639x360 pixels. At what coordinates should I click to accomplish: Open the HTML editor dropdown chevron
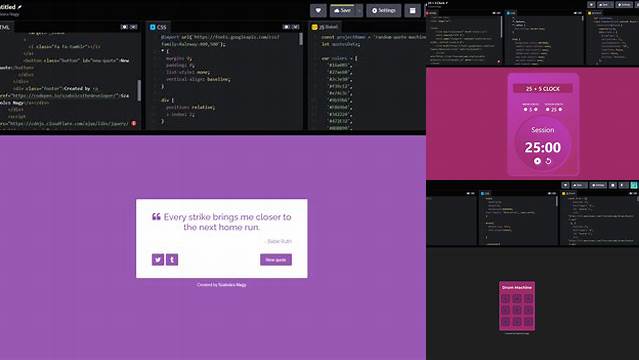pyautogui.click(x=134, y=27)
